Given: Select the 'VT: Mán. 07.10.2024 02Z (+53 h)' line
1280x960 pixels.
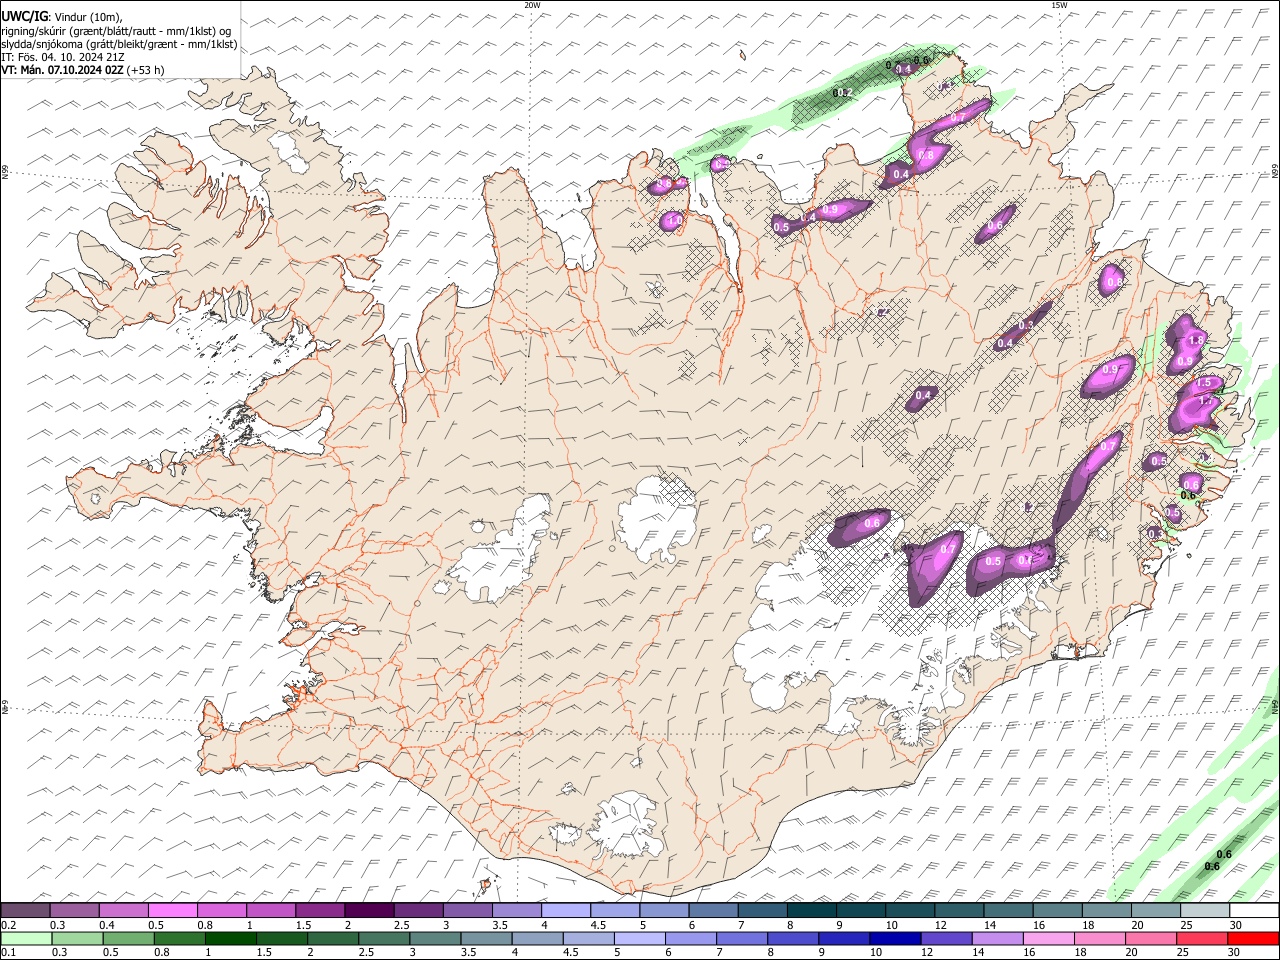Looking at the screenshot, I should (83, 70).
